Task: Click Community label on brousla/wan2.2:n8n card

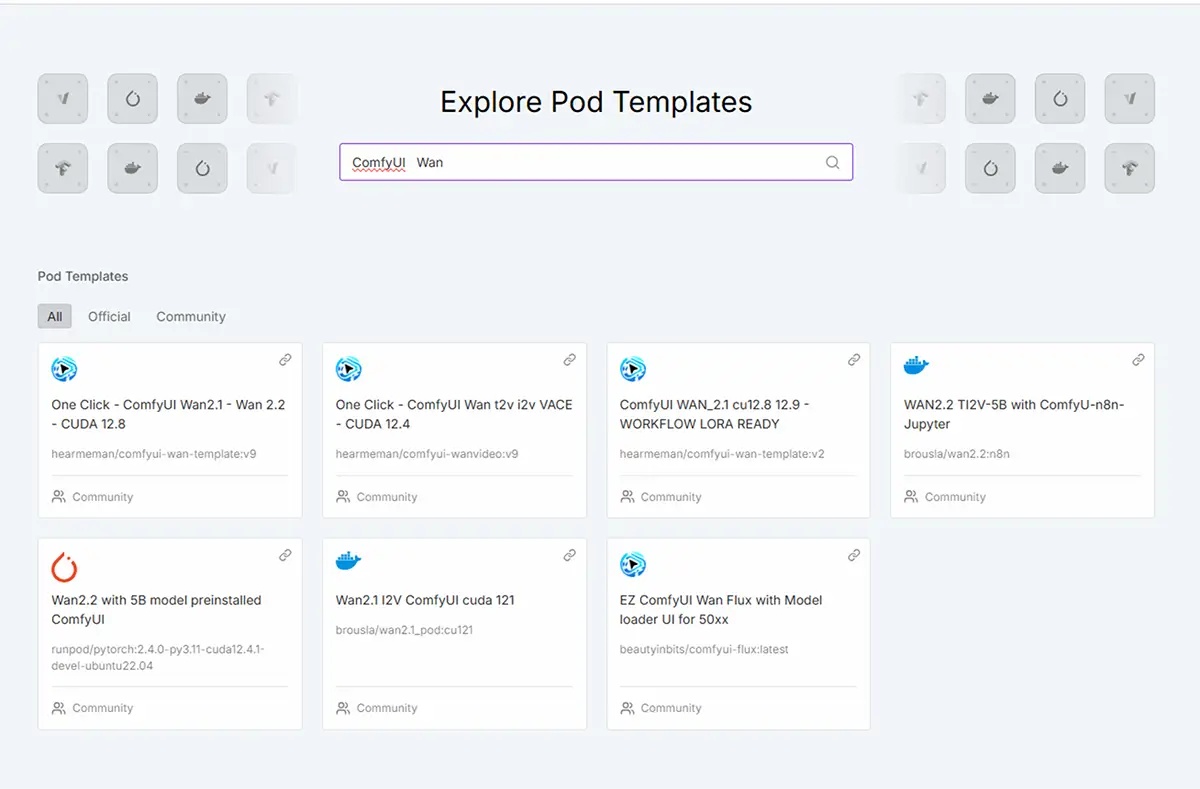Action: click(x=954, y=497)
